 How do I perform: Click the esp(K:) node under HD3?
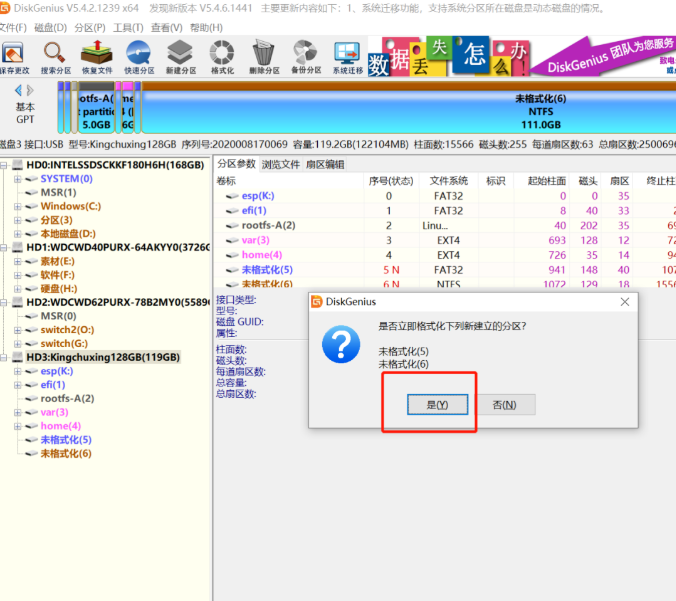coord(56,371)
